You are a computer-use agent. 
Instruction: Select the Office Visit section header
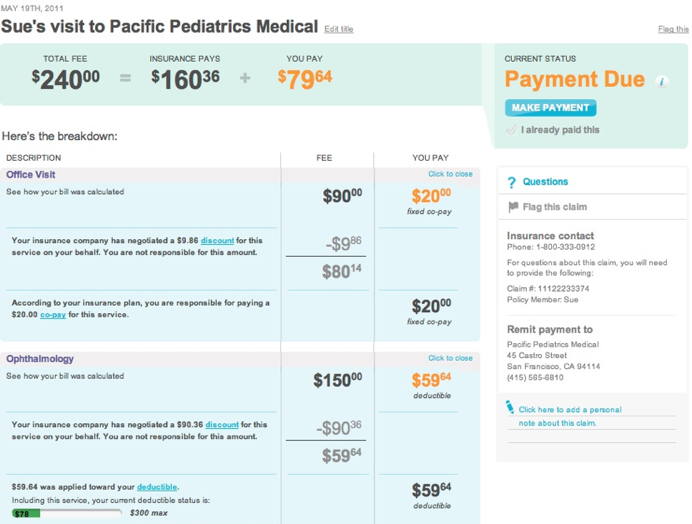point(31,175)
